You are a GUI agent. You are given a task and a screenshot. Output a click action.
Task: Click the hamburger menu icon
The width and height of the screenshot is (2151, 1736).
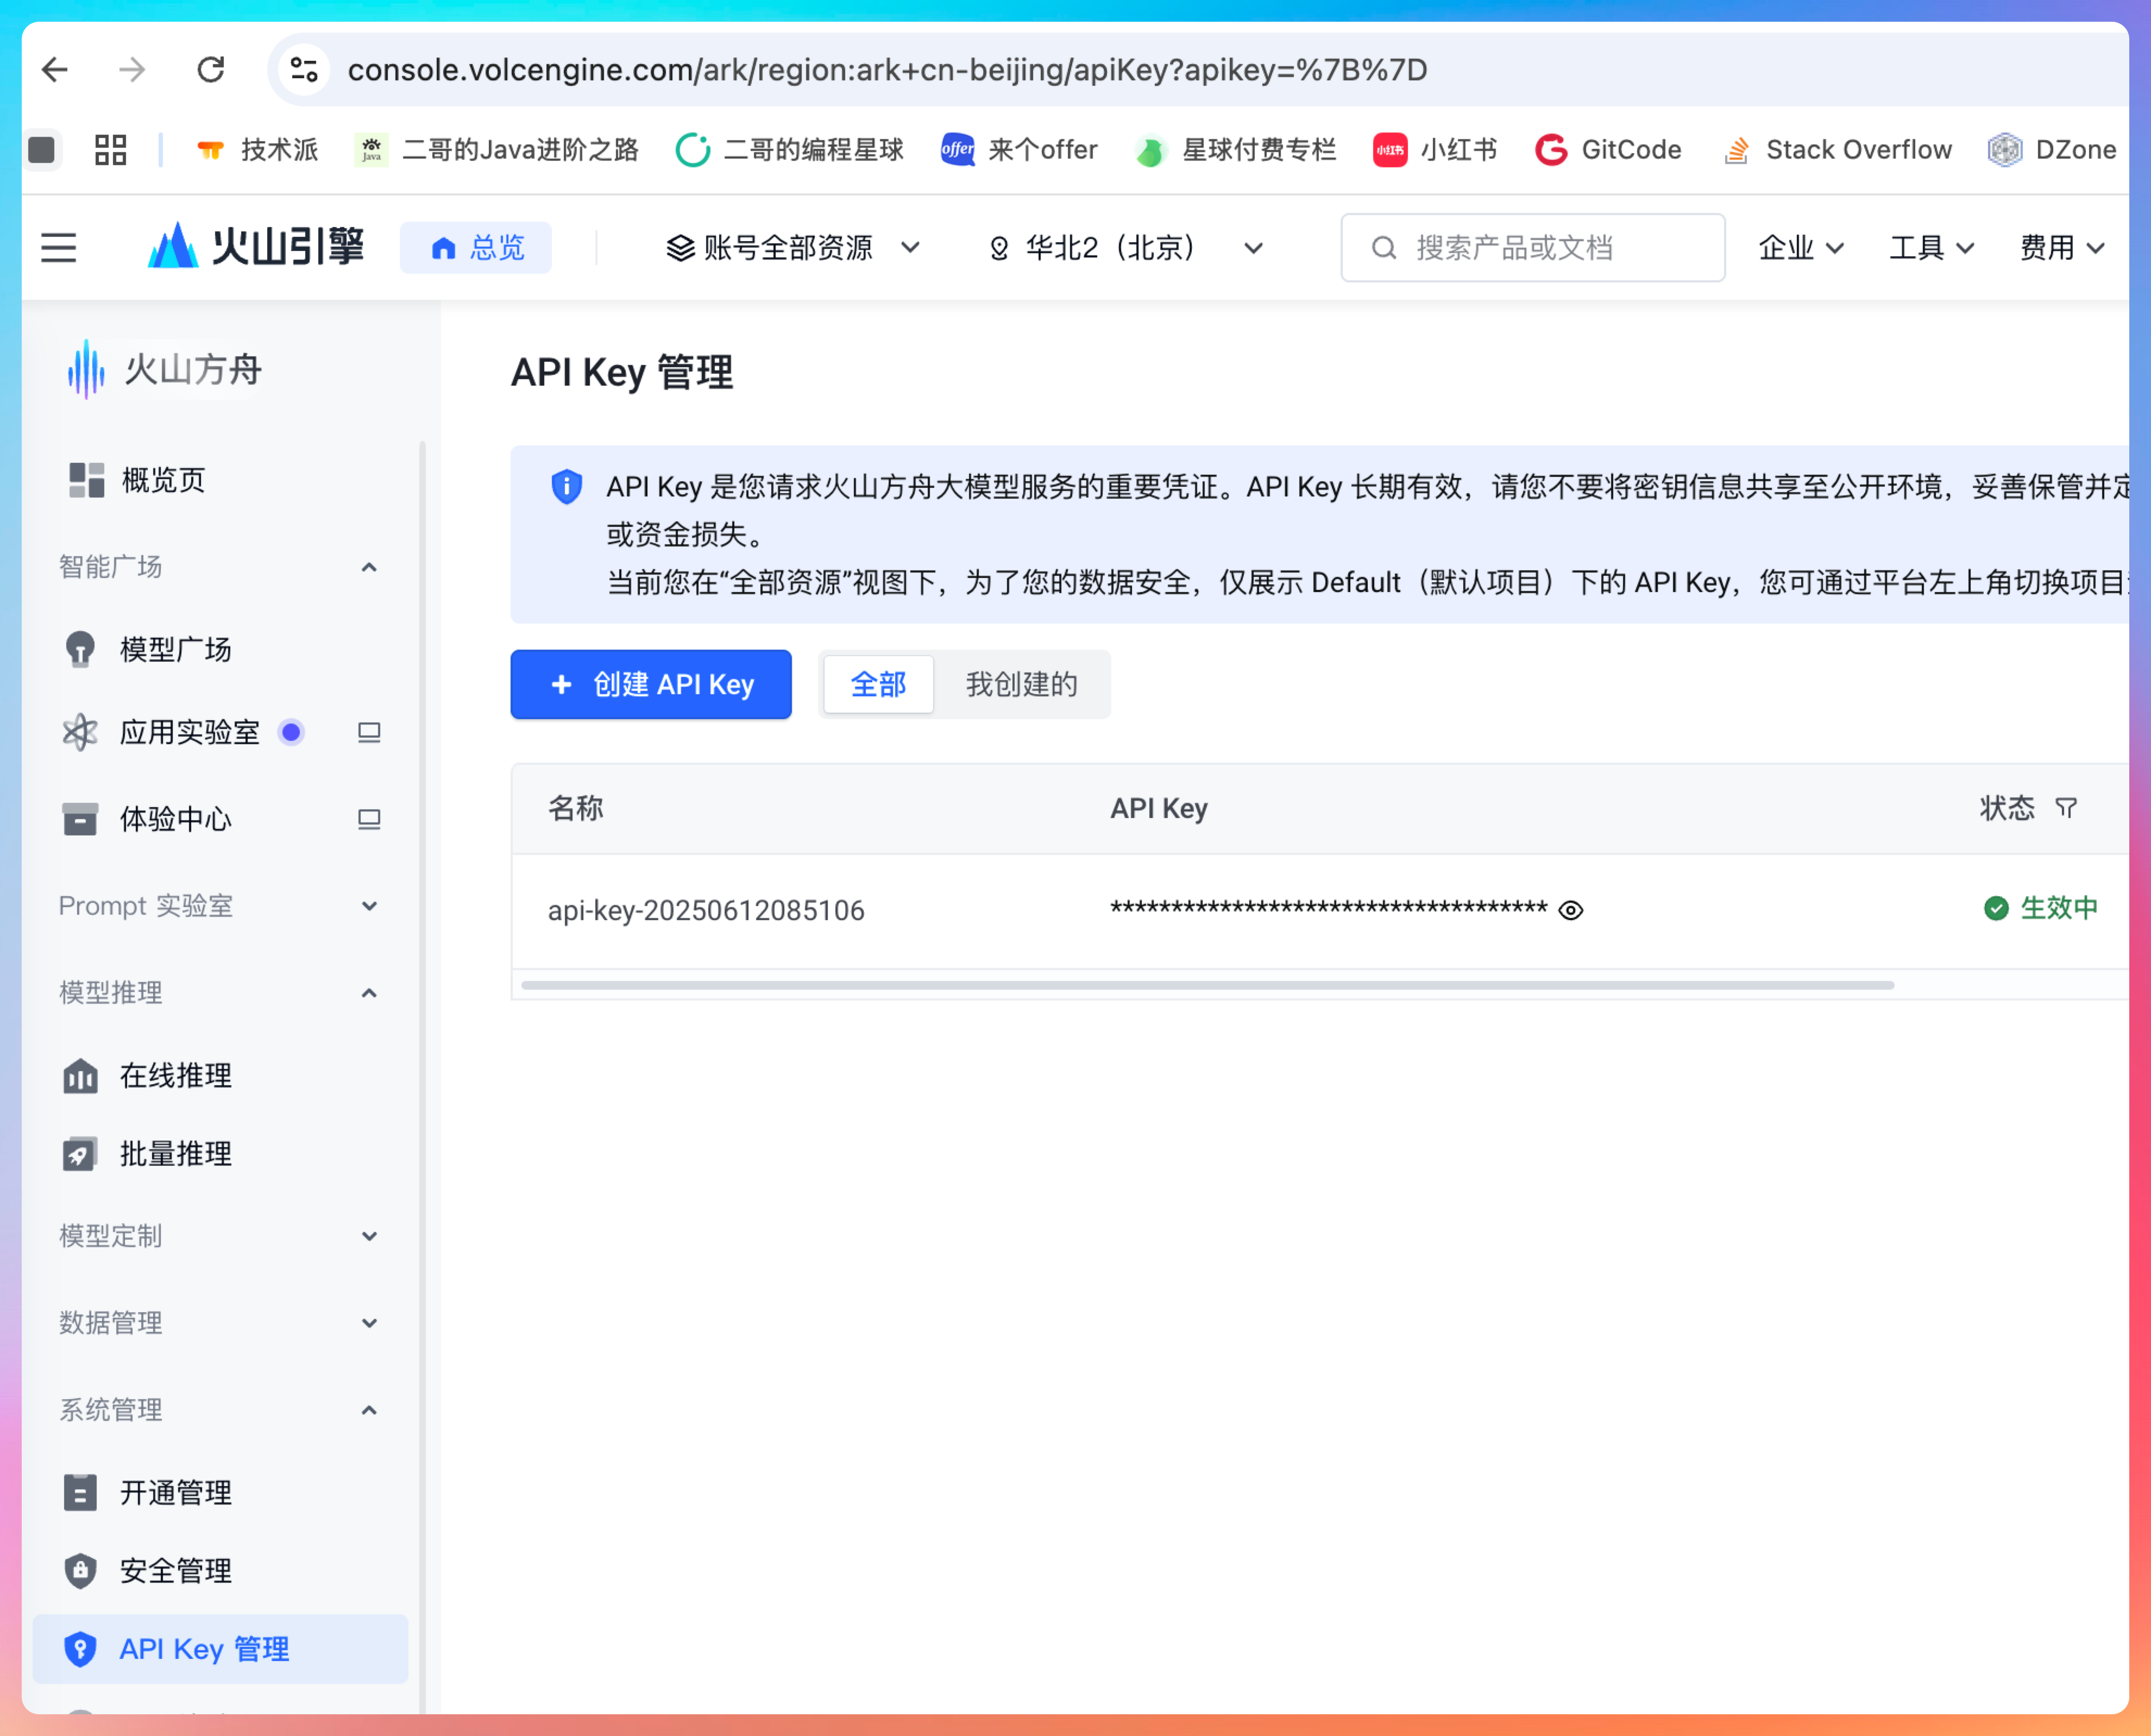pyautogui.click(x=59, y=247)
